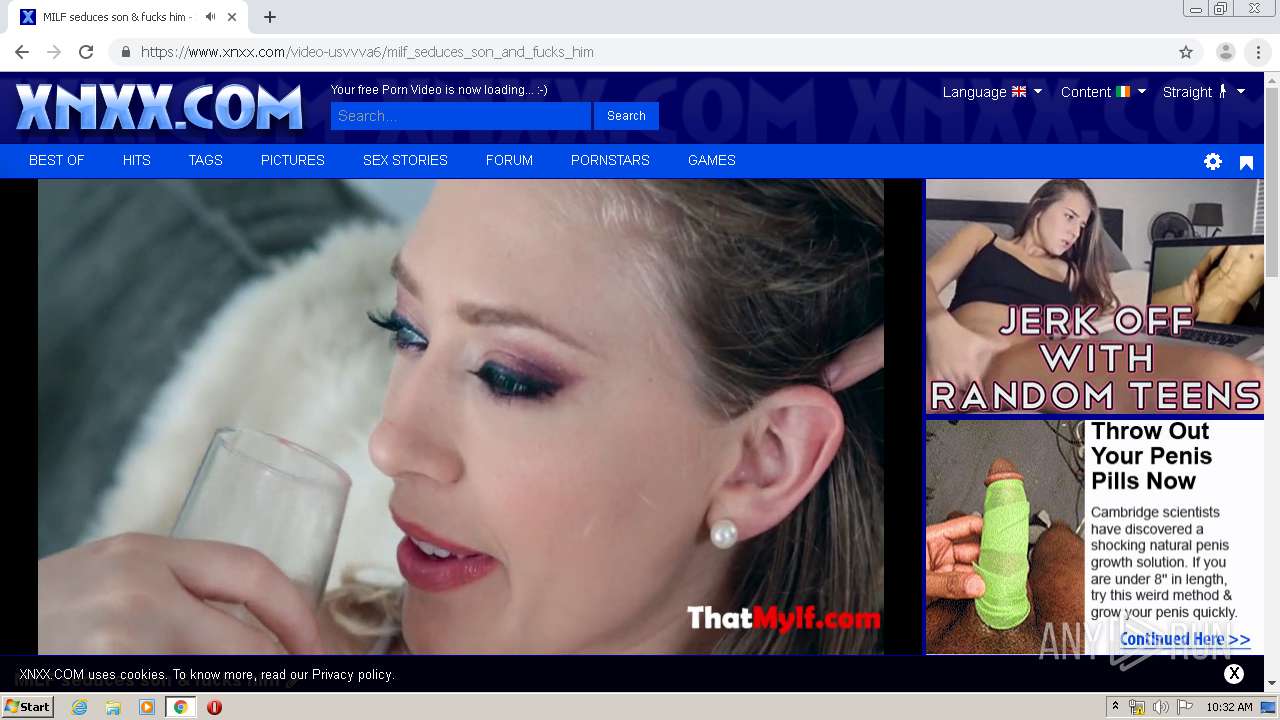Viewport: 1280px width, 720px height.
Task: Mute the tab audio speaker icon
Action: pos(210,17)
